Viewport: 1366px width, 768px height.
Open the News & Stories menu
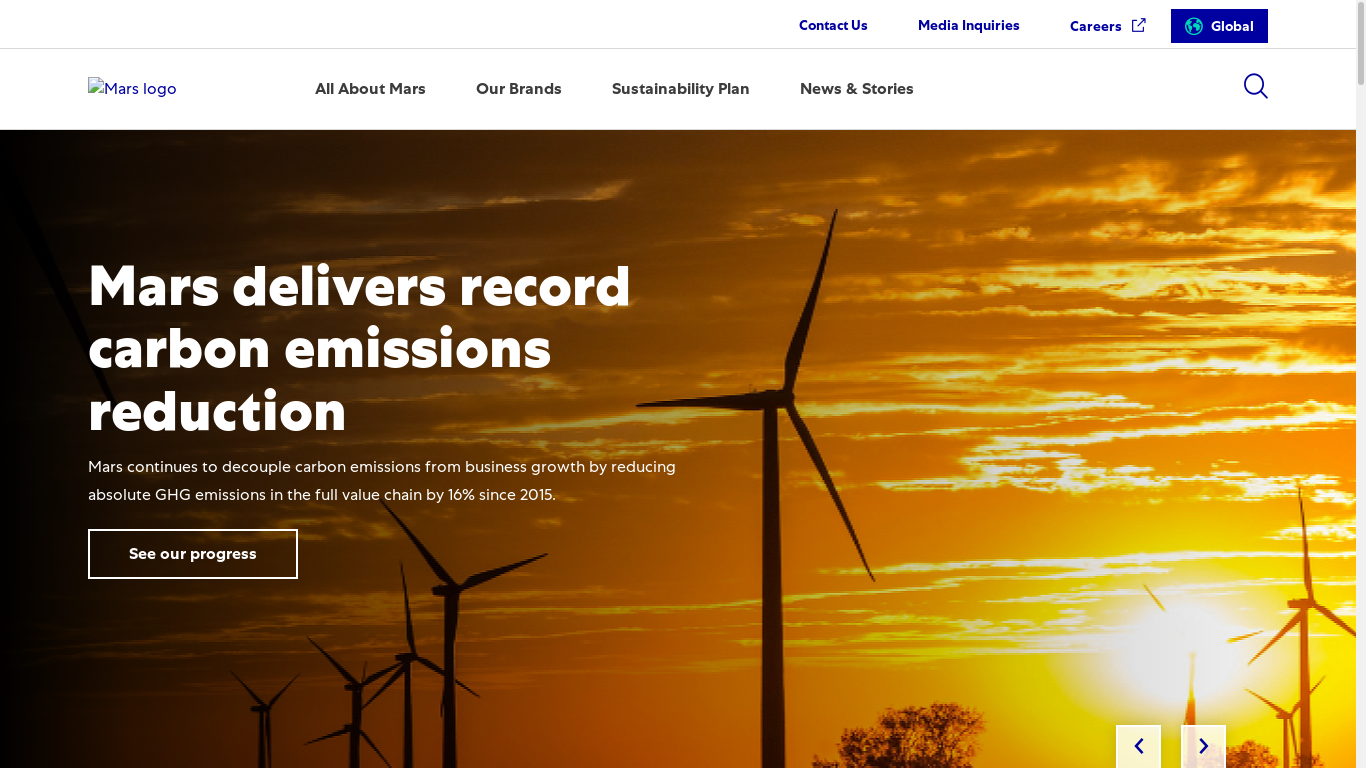click(857, 88)
